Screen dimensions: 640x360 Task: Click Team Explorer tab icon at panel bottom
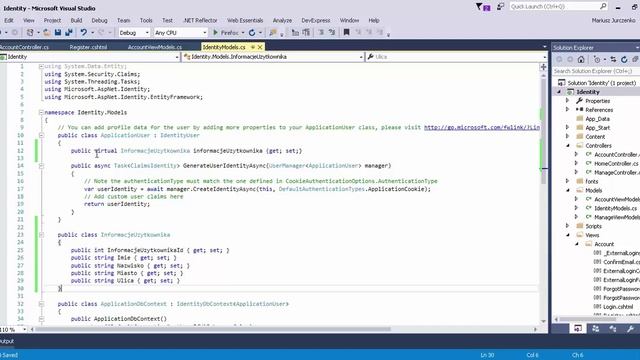[595, 329]
